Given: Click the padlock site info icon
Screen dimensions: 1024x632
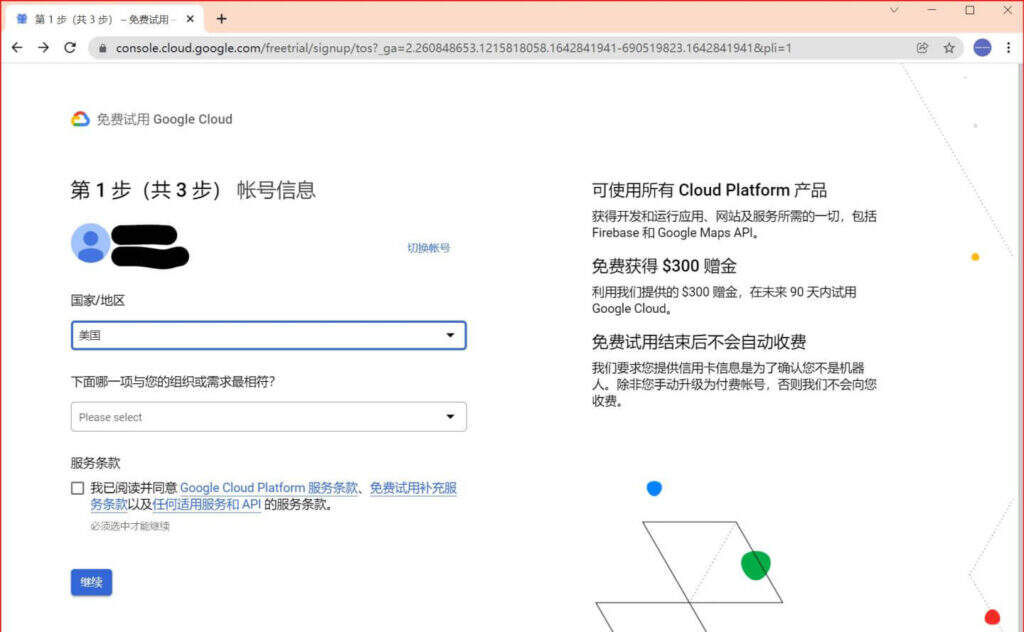Looking at the screenshot, I should pos(101,48).
